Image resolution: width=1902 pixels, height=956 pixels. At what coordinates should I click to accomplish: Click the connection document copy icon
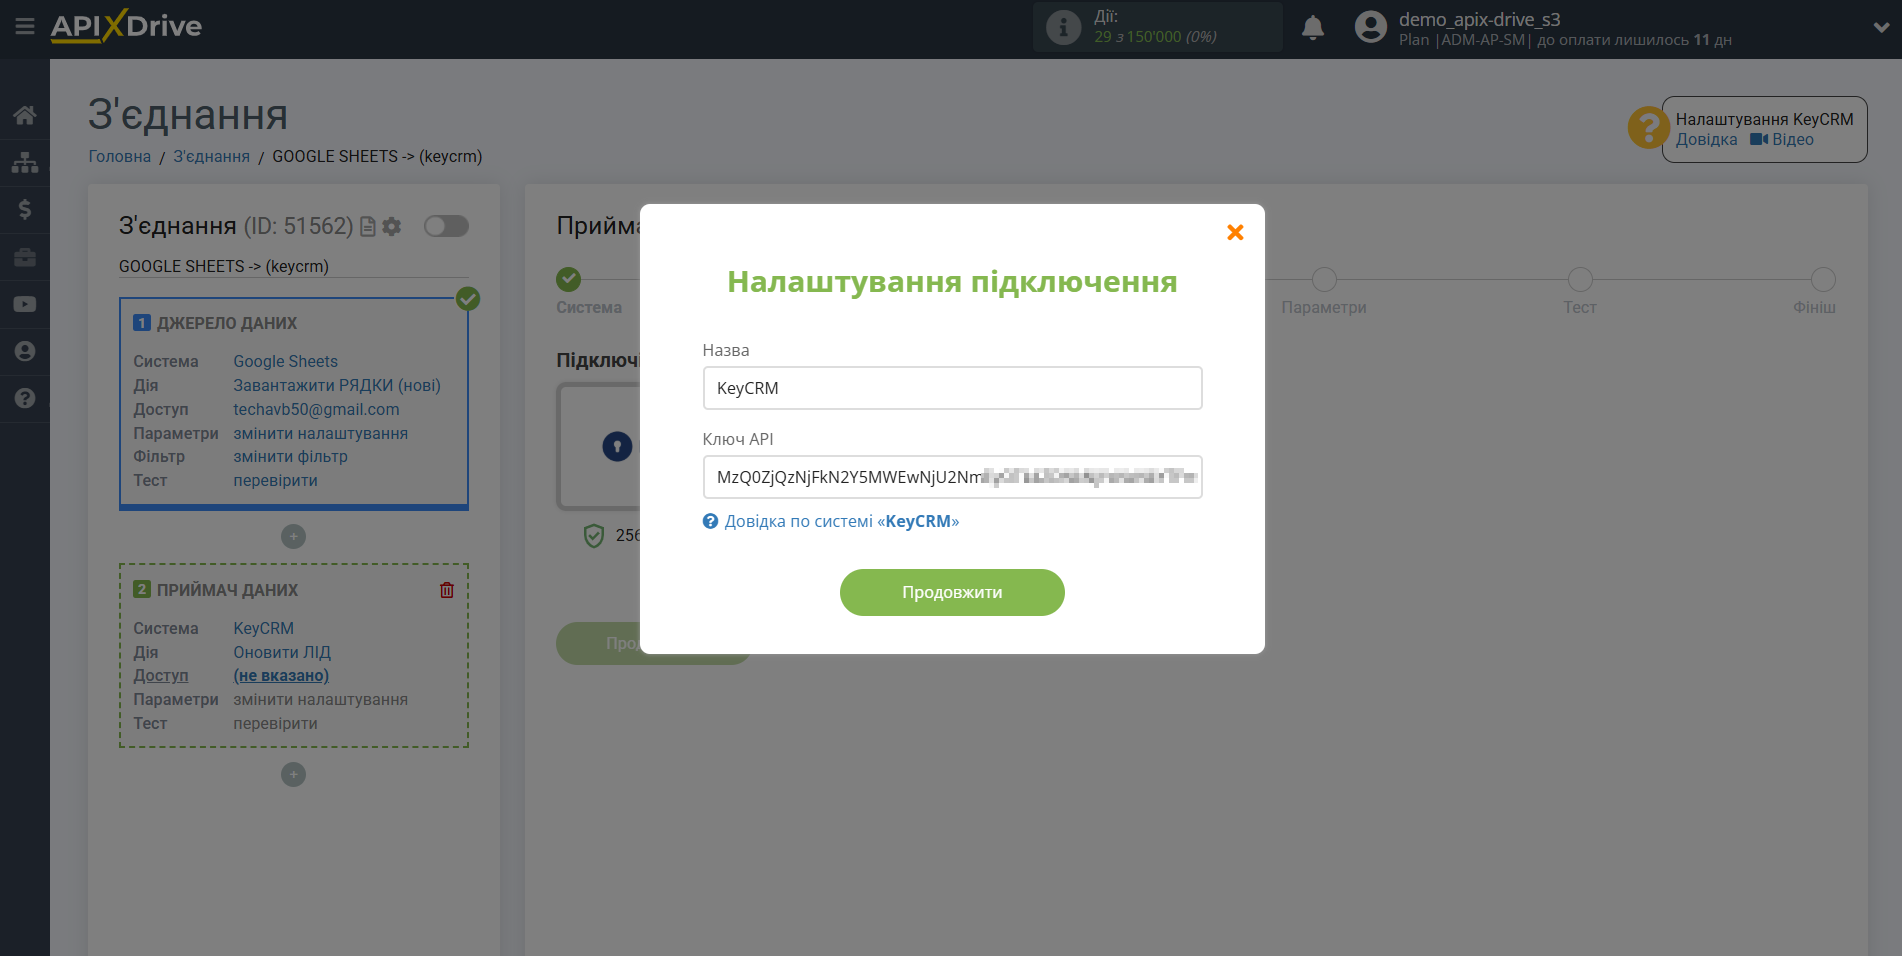click(368, 227)
